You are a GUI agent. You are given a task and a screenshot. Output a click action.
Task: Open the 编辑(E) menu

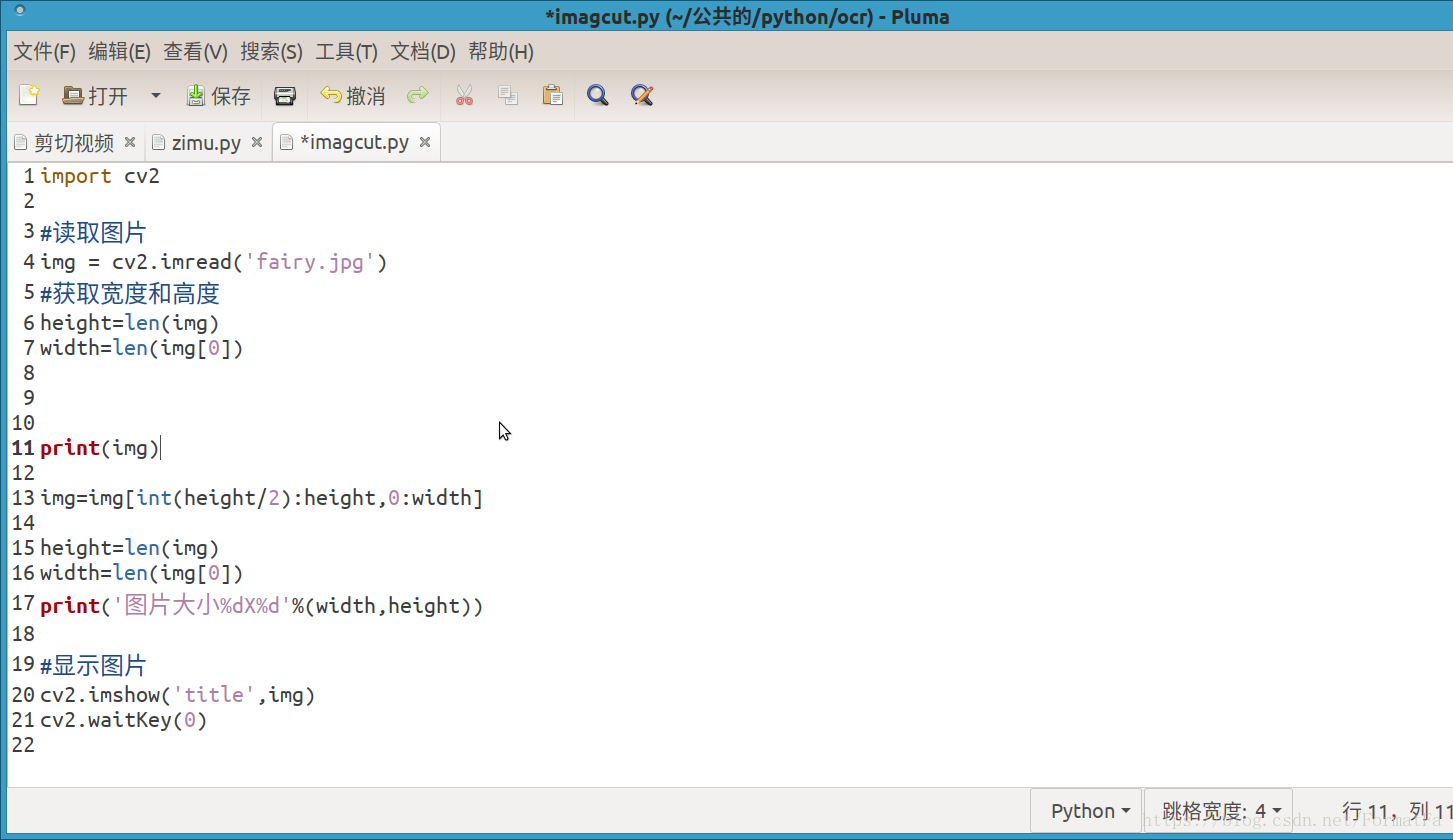point(120,52)
